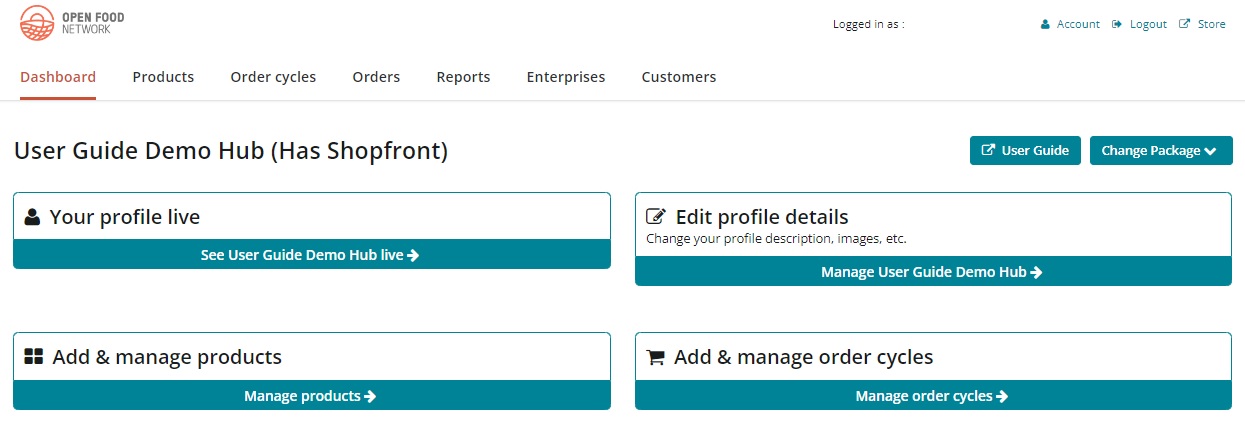Click the user icon beside Account
1245x426 pixels.
click(x=1045, y=24)
